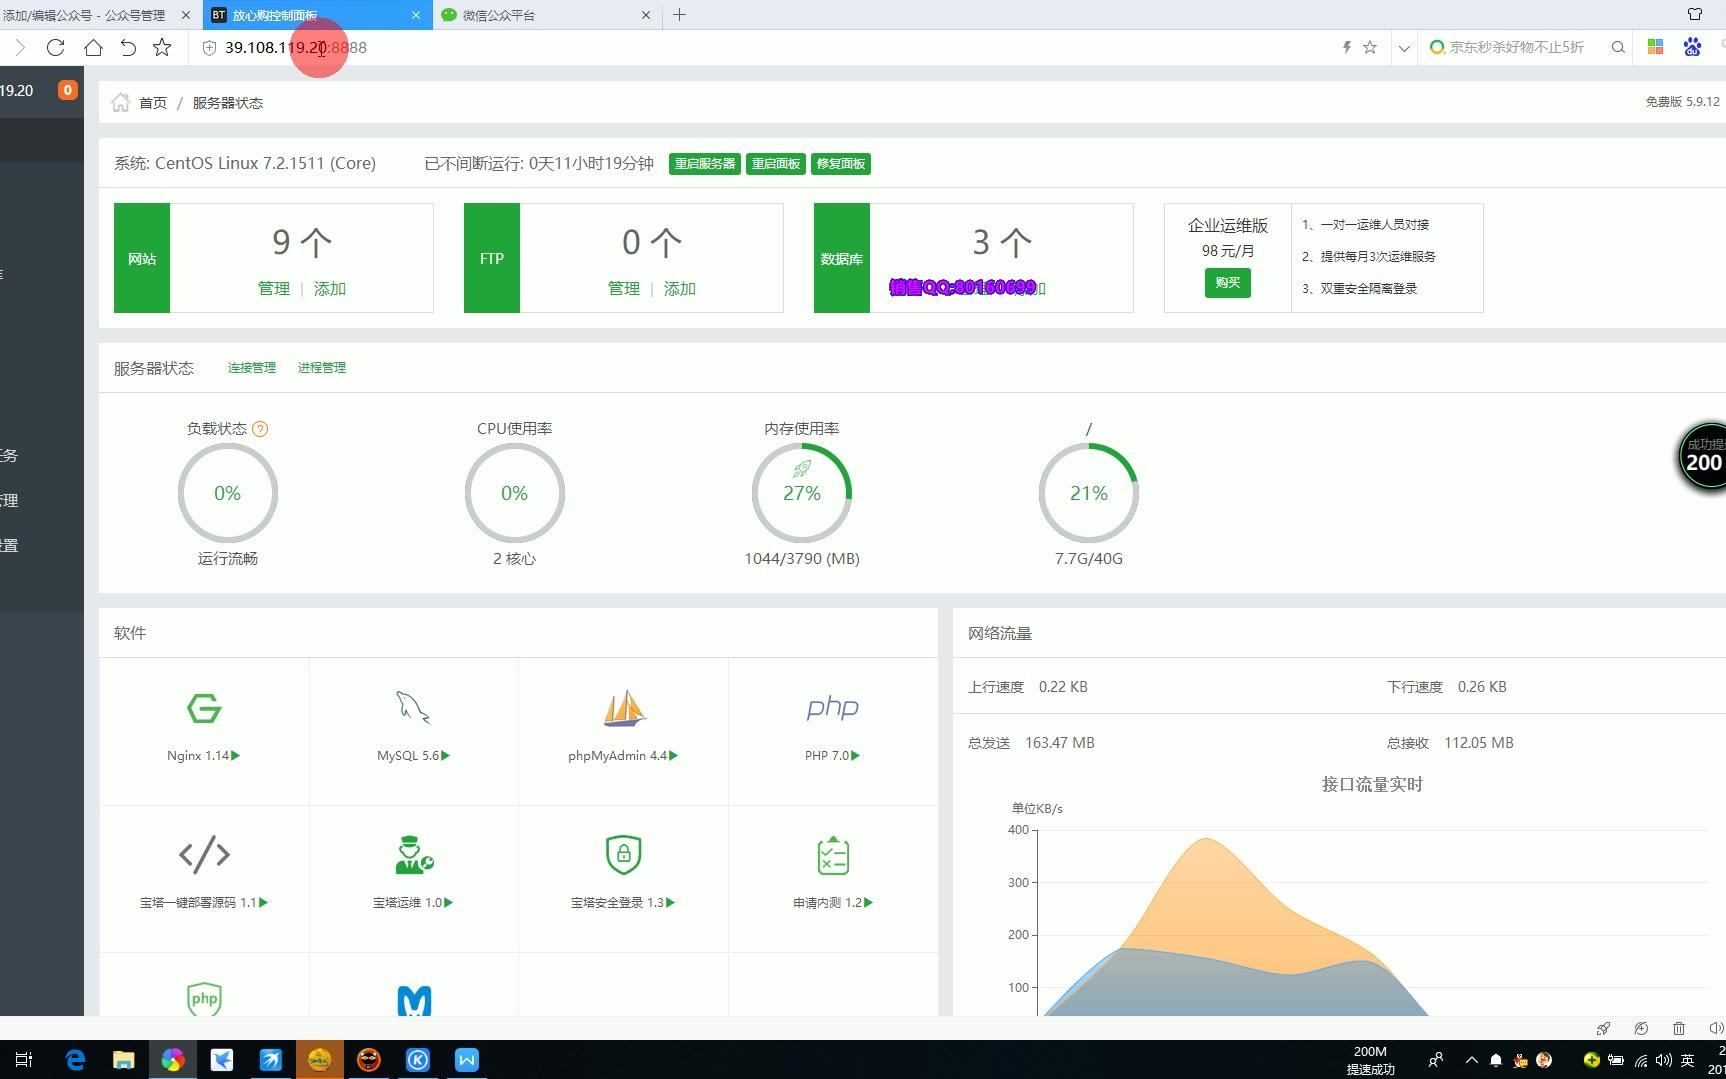This screenshot has width=1726, height=1079.
Task: Click the home icon in the breadcrumb
Action: pos(121,102)
